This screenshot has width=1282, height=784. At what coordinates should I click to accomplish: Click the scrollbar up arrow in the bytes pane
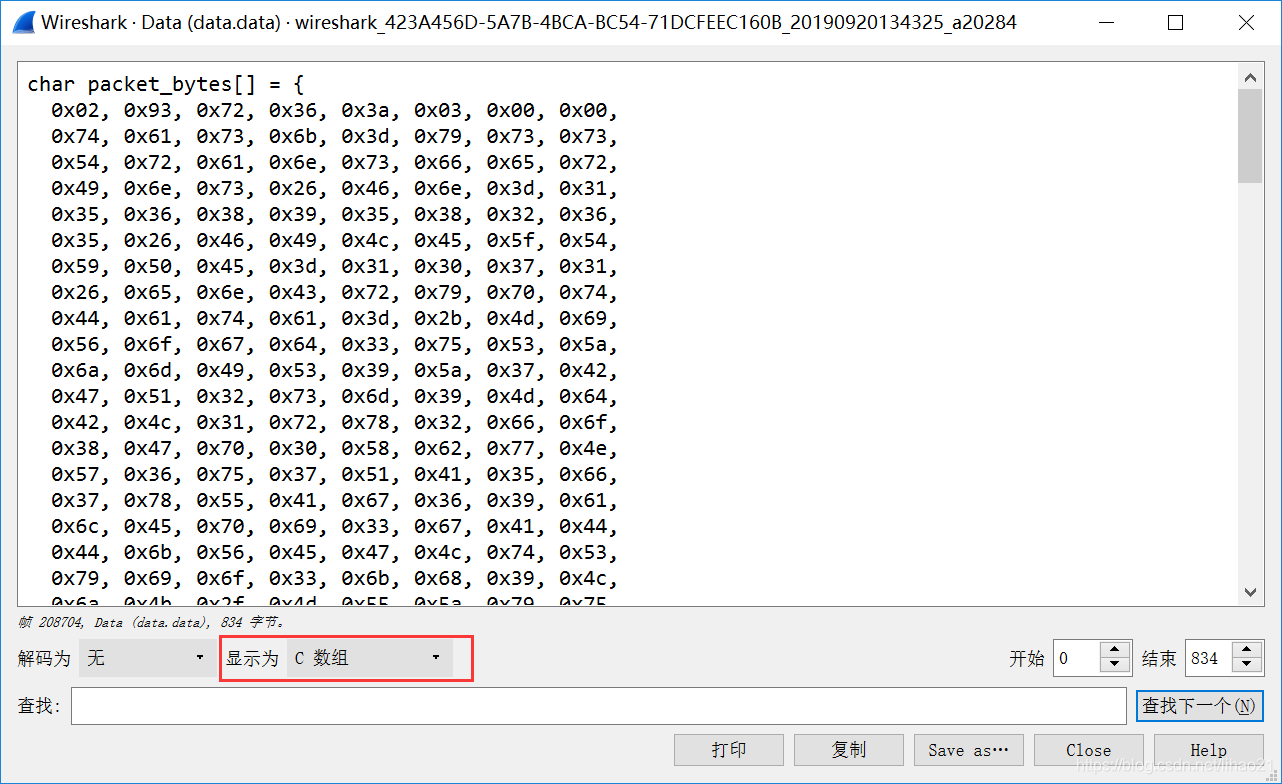[x=1250, y=76]
